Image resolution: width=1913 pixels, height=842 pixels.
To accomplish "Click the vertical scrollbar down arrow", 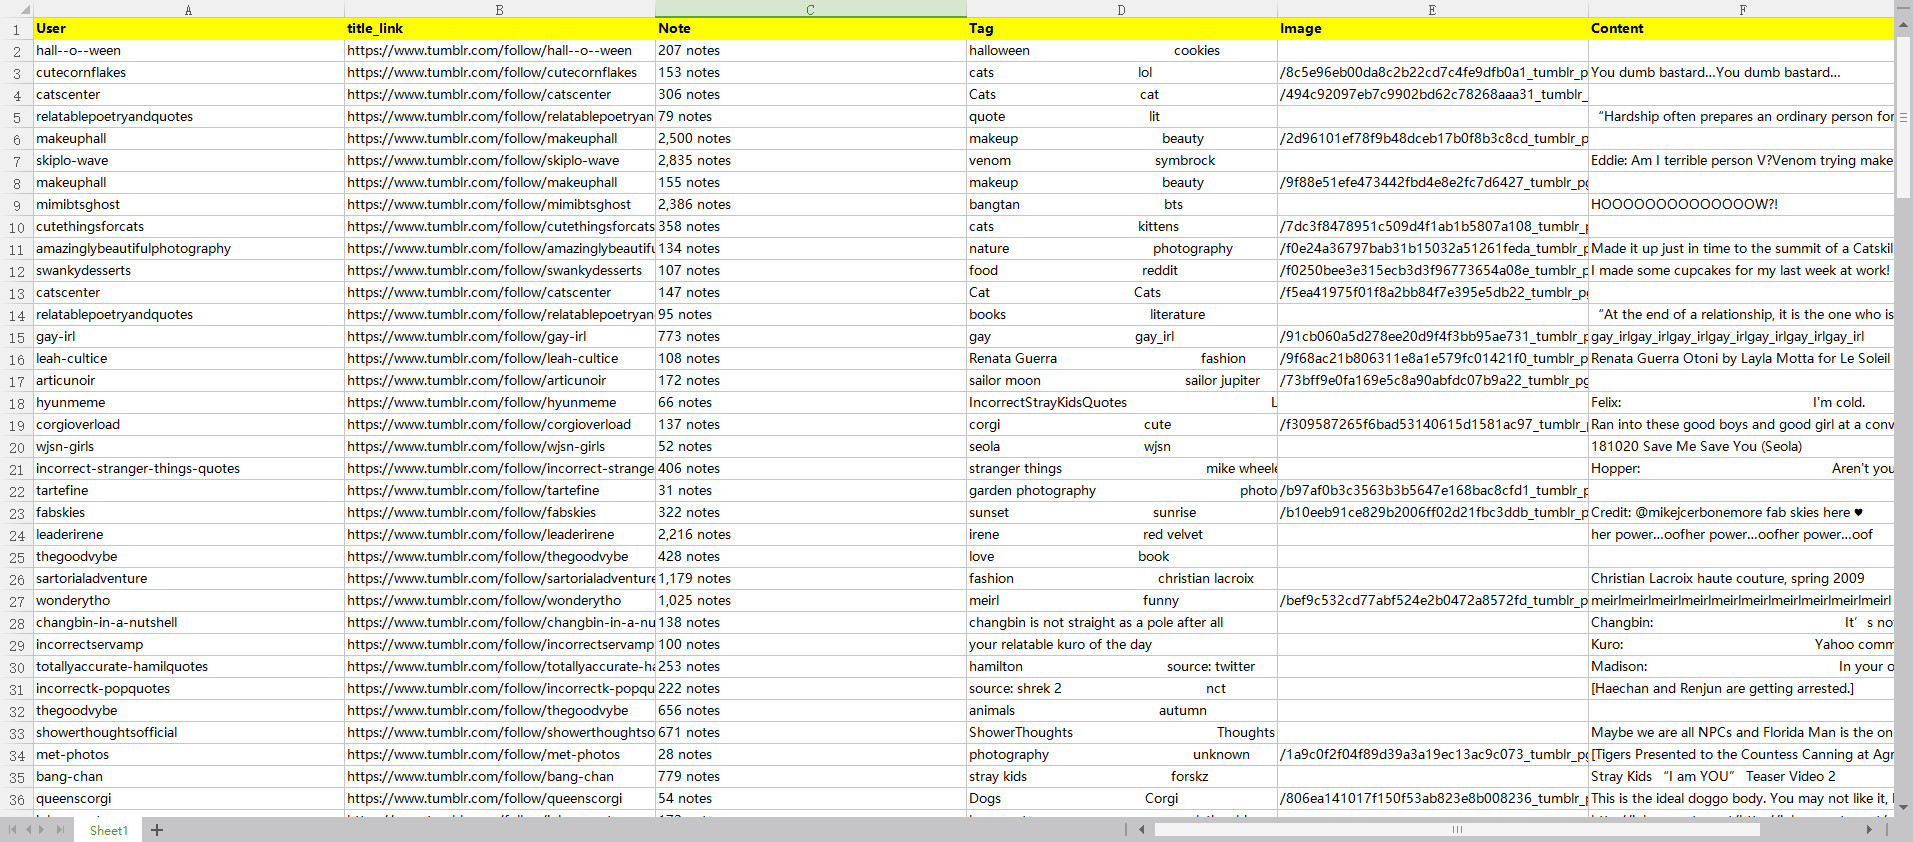I will pyautogui.click(x=1903, y=807).
